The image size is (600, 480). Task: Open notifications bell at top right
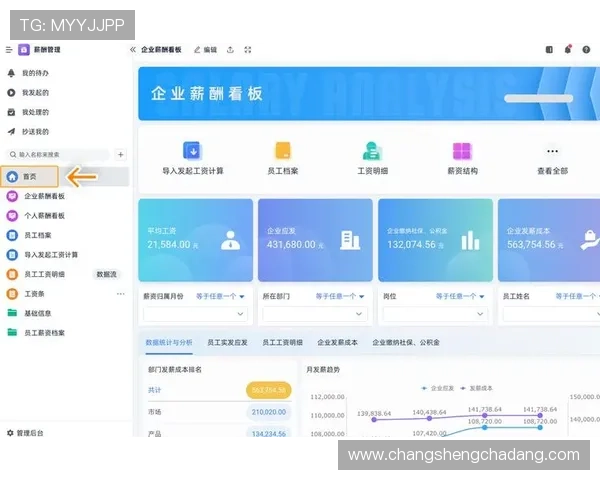pyautogui.click(x=568, y=49)
